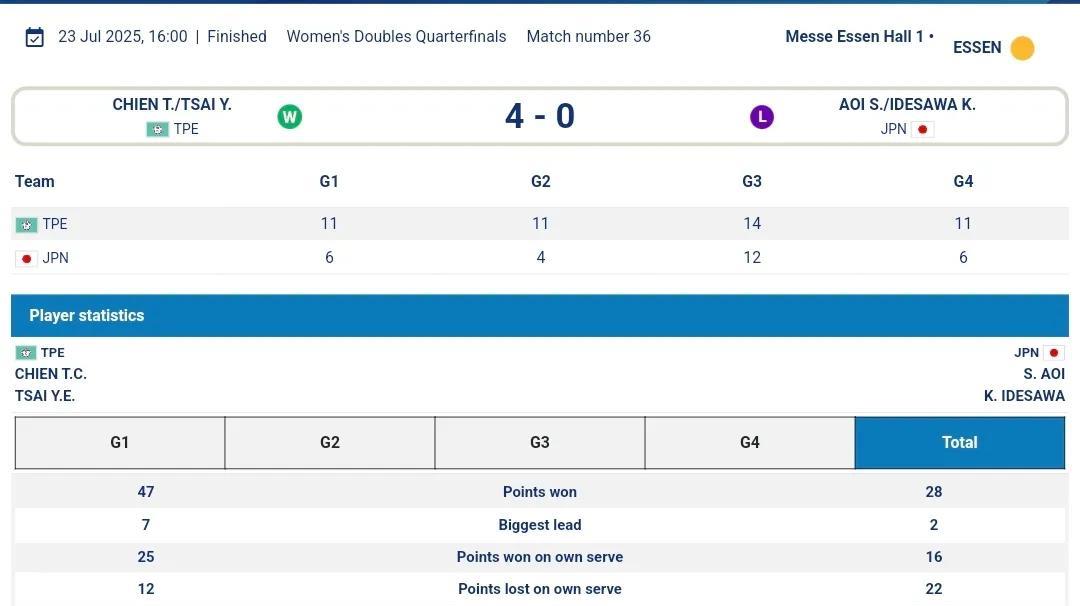The image size is (1080, 606).
Task: Switch to the G1 statistics tab
Action: [x=120, y=442]
